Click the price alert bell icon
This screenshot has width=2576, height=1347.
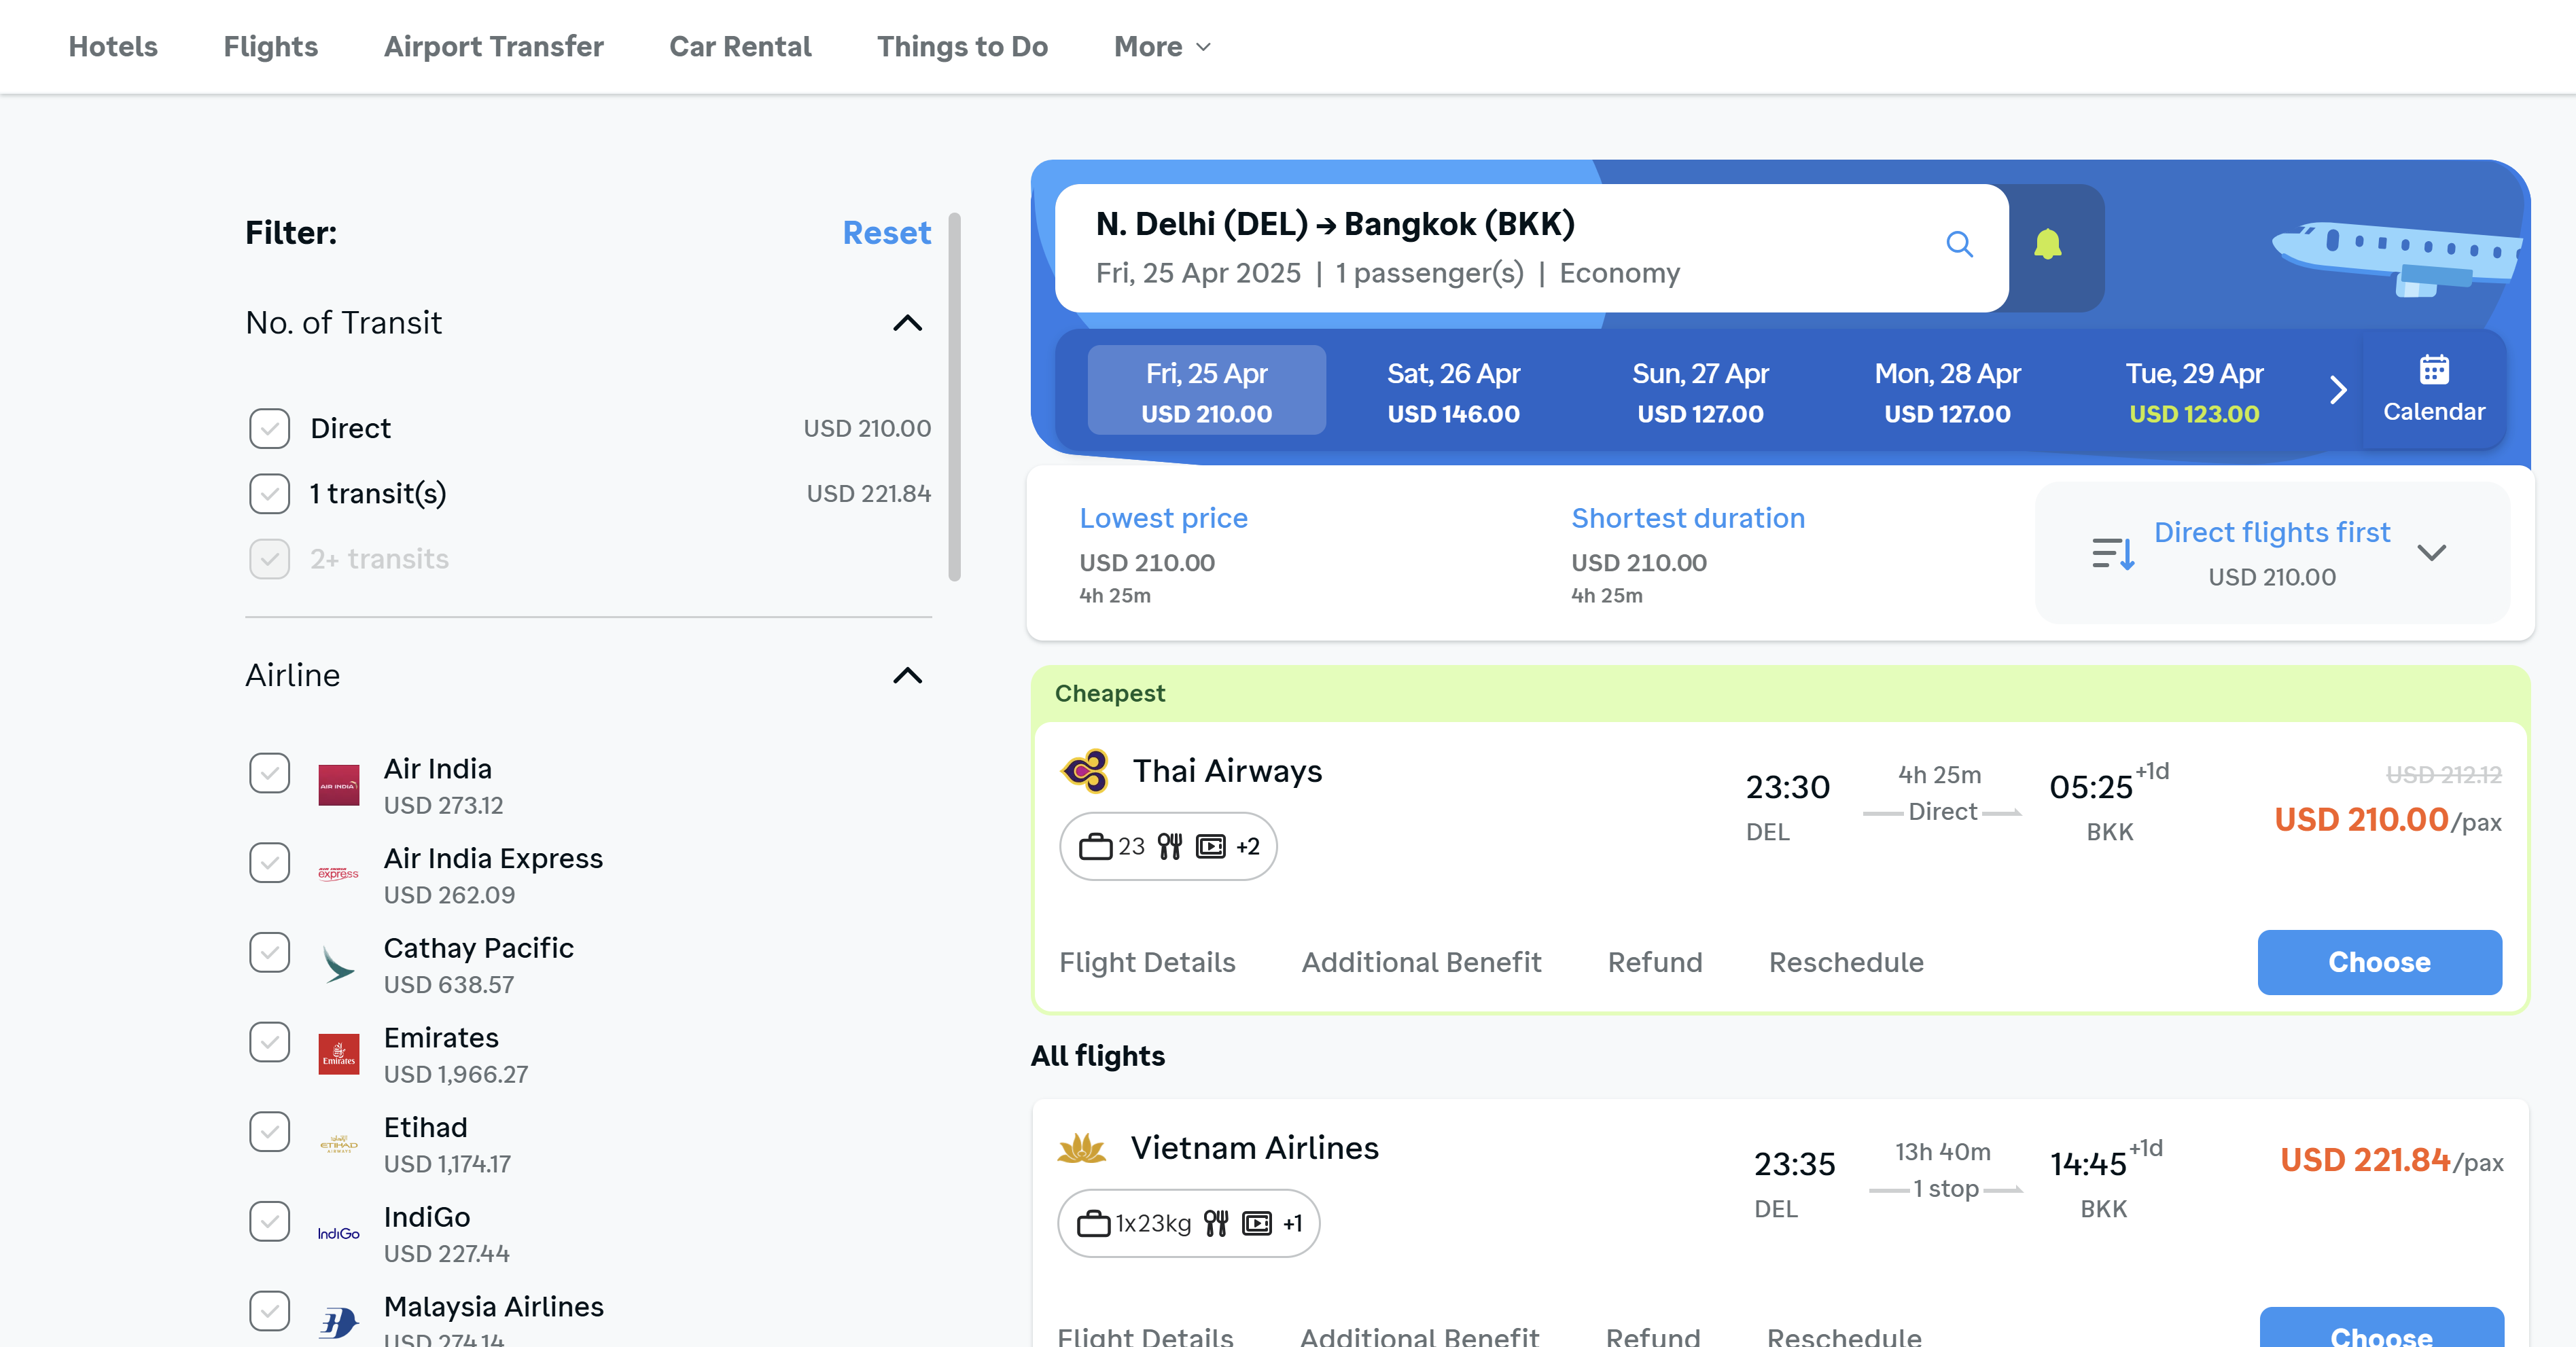[x=2047, y=245]
